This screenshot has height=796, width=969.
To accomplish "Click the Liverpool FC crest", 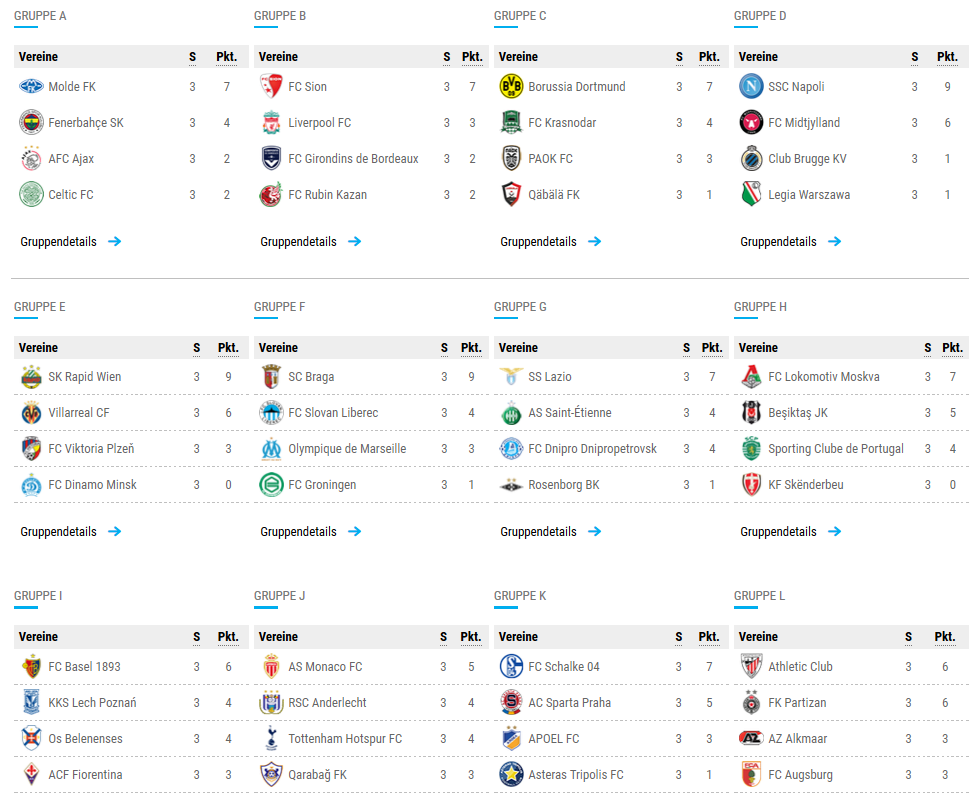I will tap(271, 122).
